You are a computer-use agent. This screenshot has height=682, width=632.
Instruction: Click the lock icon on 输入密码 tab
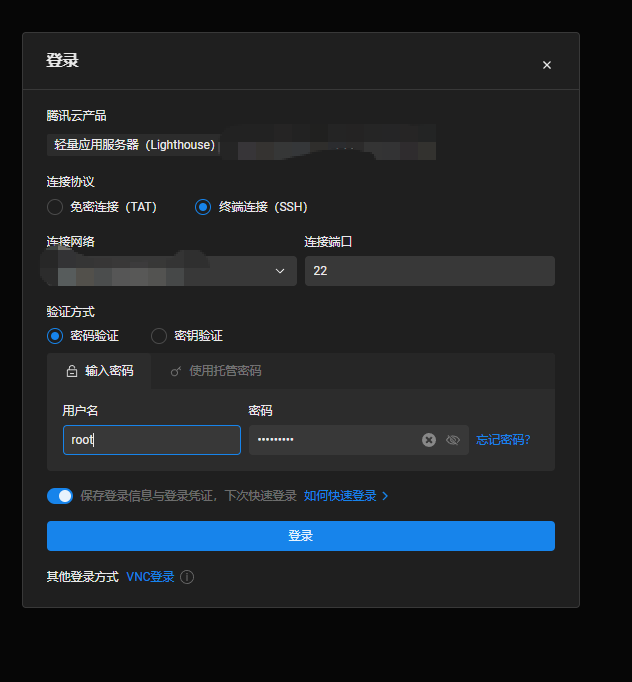(x=72, y=371)
